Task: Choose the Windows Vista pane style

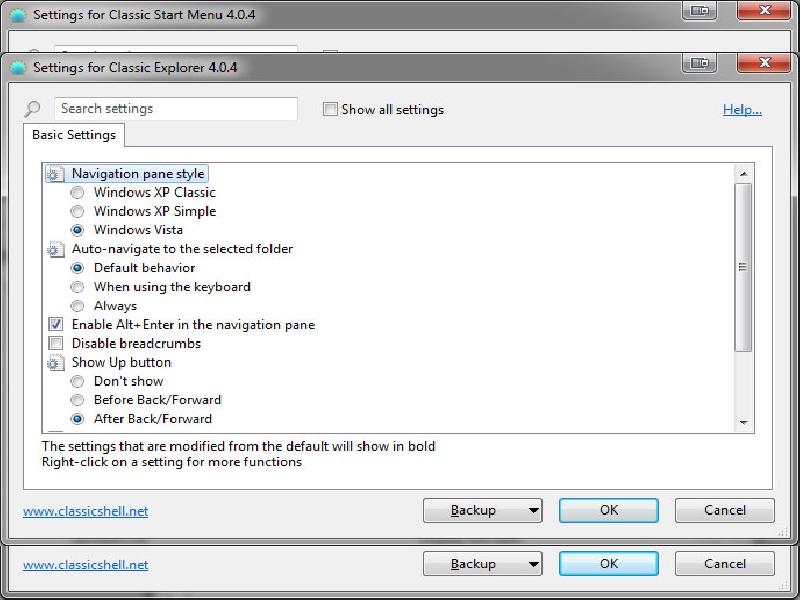Action: point(77,231)
